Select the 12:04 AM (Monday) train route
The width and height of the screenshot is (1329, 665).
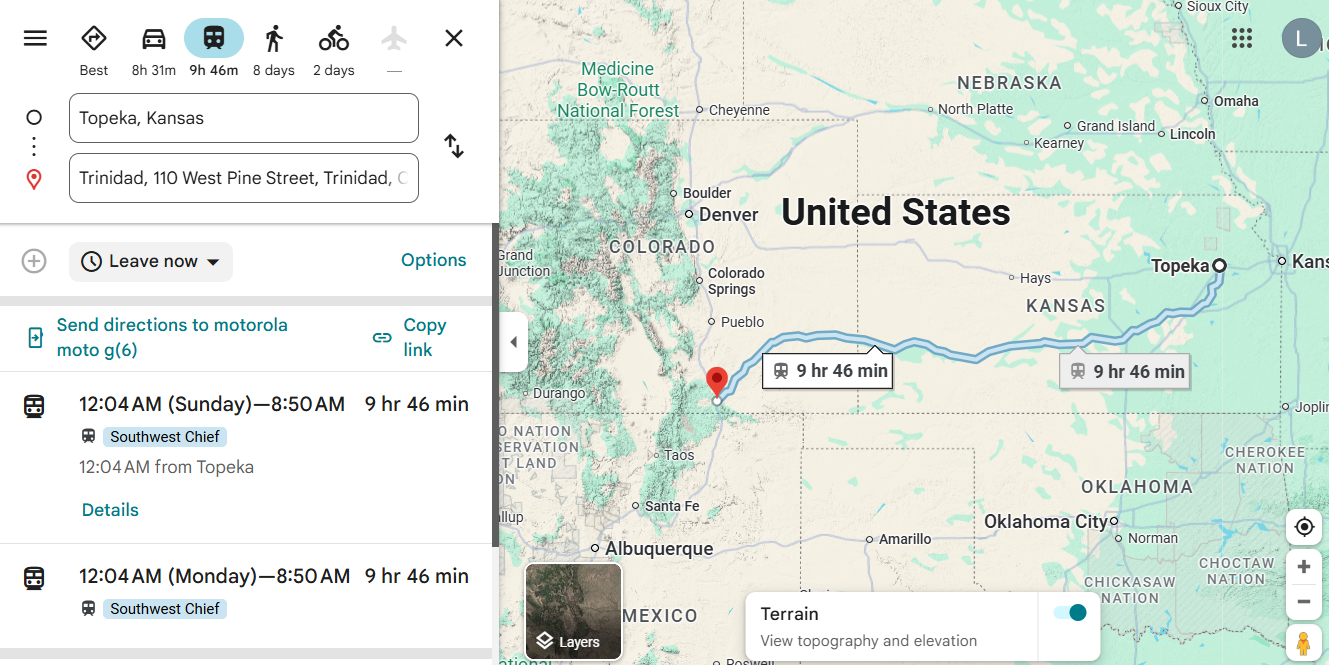[248, 596]
